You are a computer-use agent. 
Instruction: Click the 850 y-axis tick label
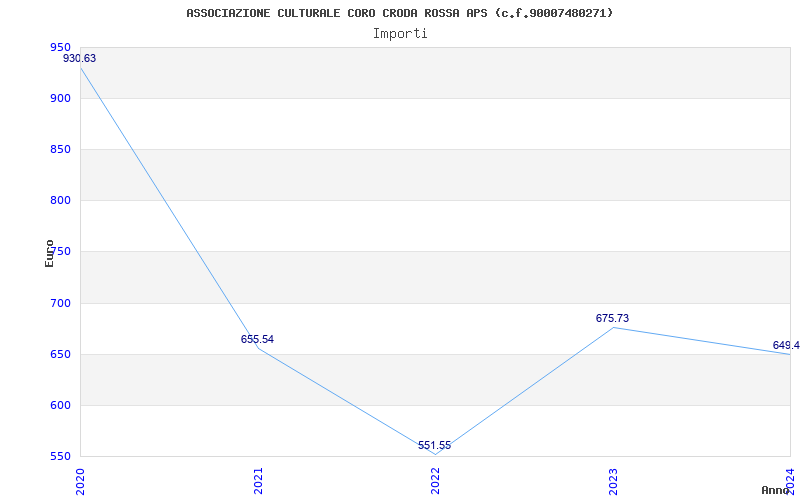(60, 149)
